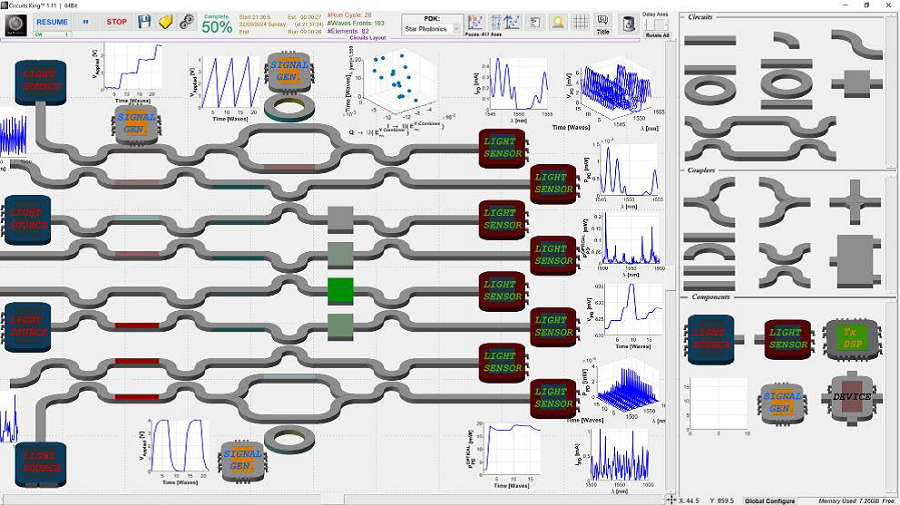Click the save floppy disk icon
Viewport: 900px width, 505px height.
tap(144, 21)
